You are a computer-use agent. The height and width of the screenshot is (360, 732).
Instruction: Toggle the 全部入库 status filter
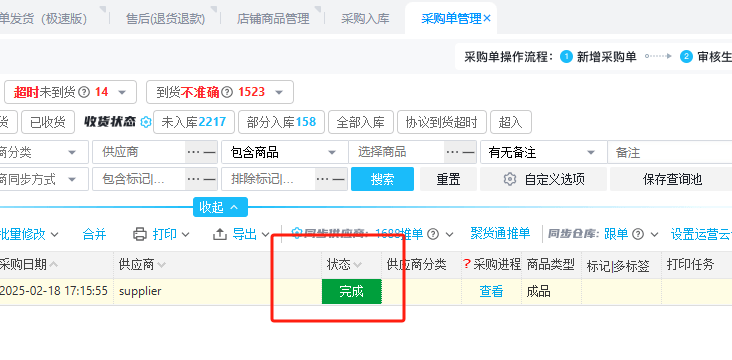pos(361,122)
